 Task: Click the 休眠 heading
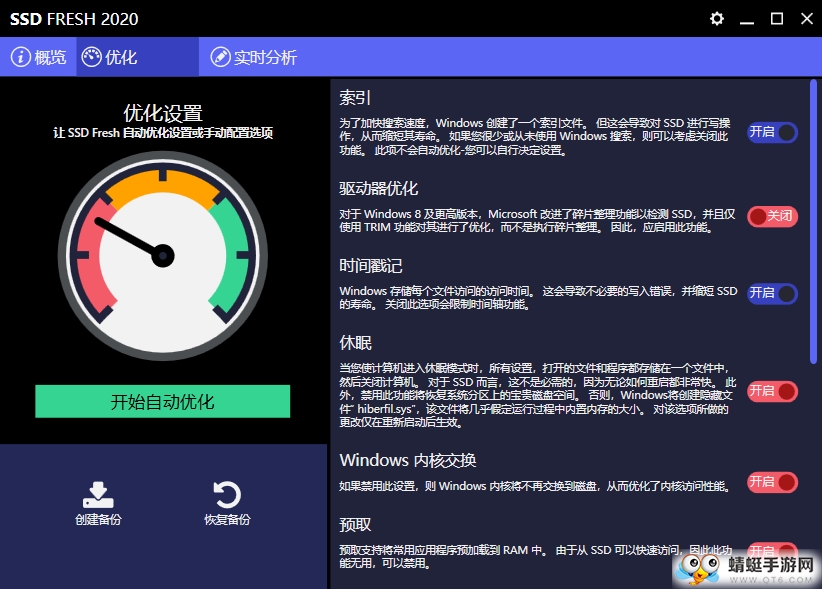pyautogui.click(x=355, y=343)
